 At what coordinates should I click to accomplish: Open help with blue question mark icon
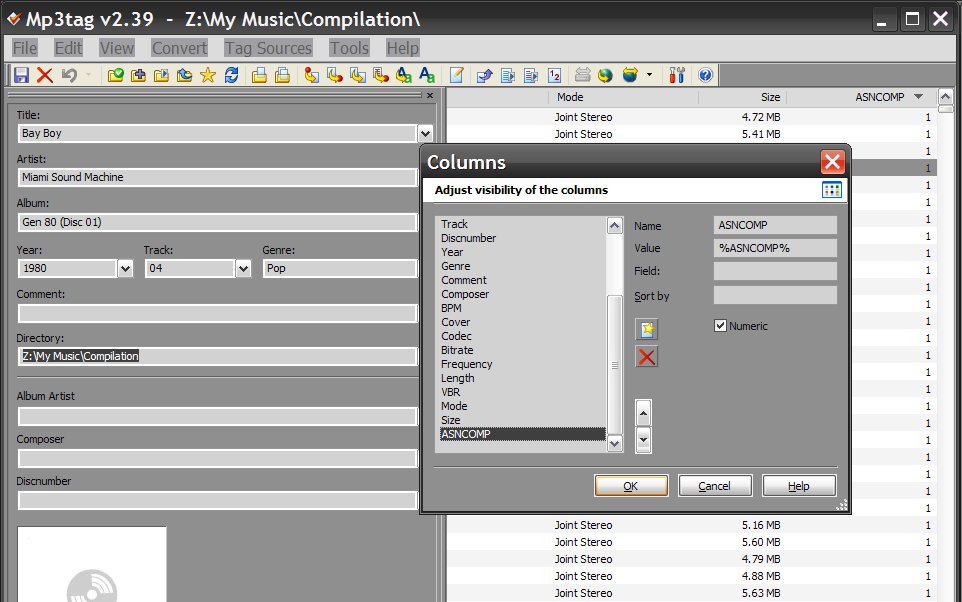tap(706, 75)
